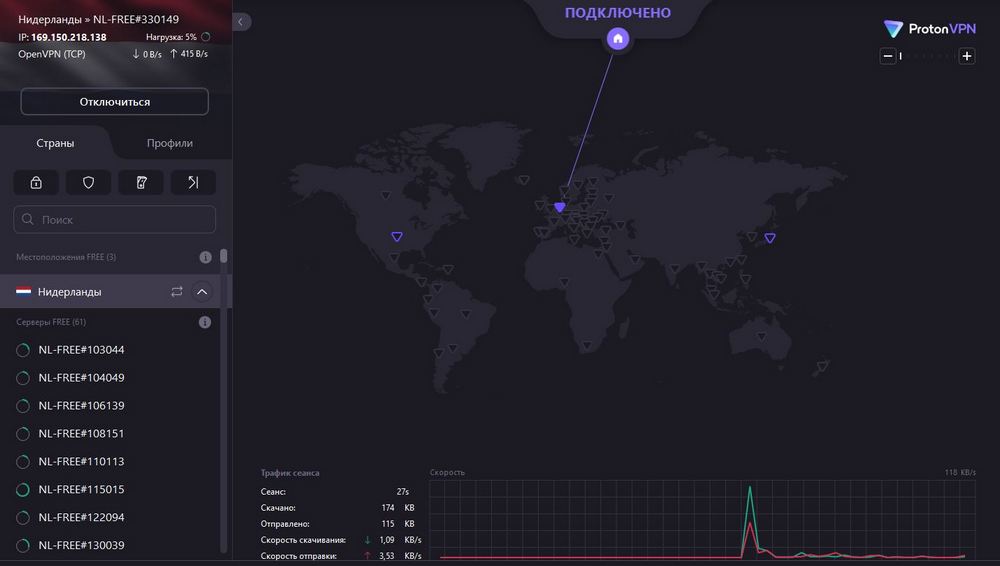Collapse the sidebar with chevron button

point(241,22)
